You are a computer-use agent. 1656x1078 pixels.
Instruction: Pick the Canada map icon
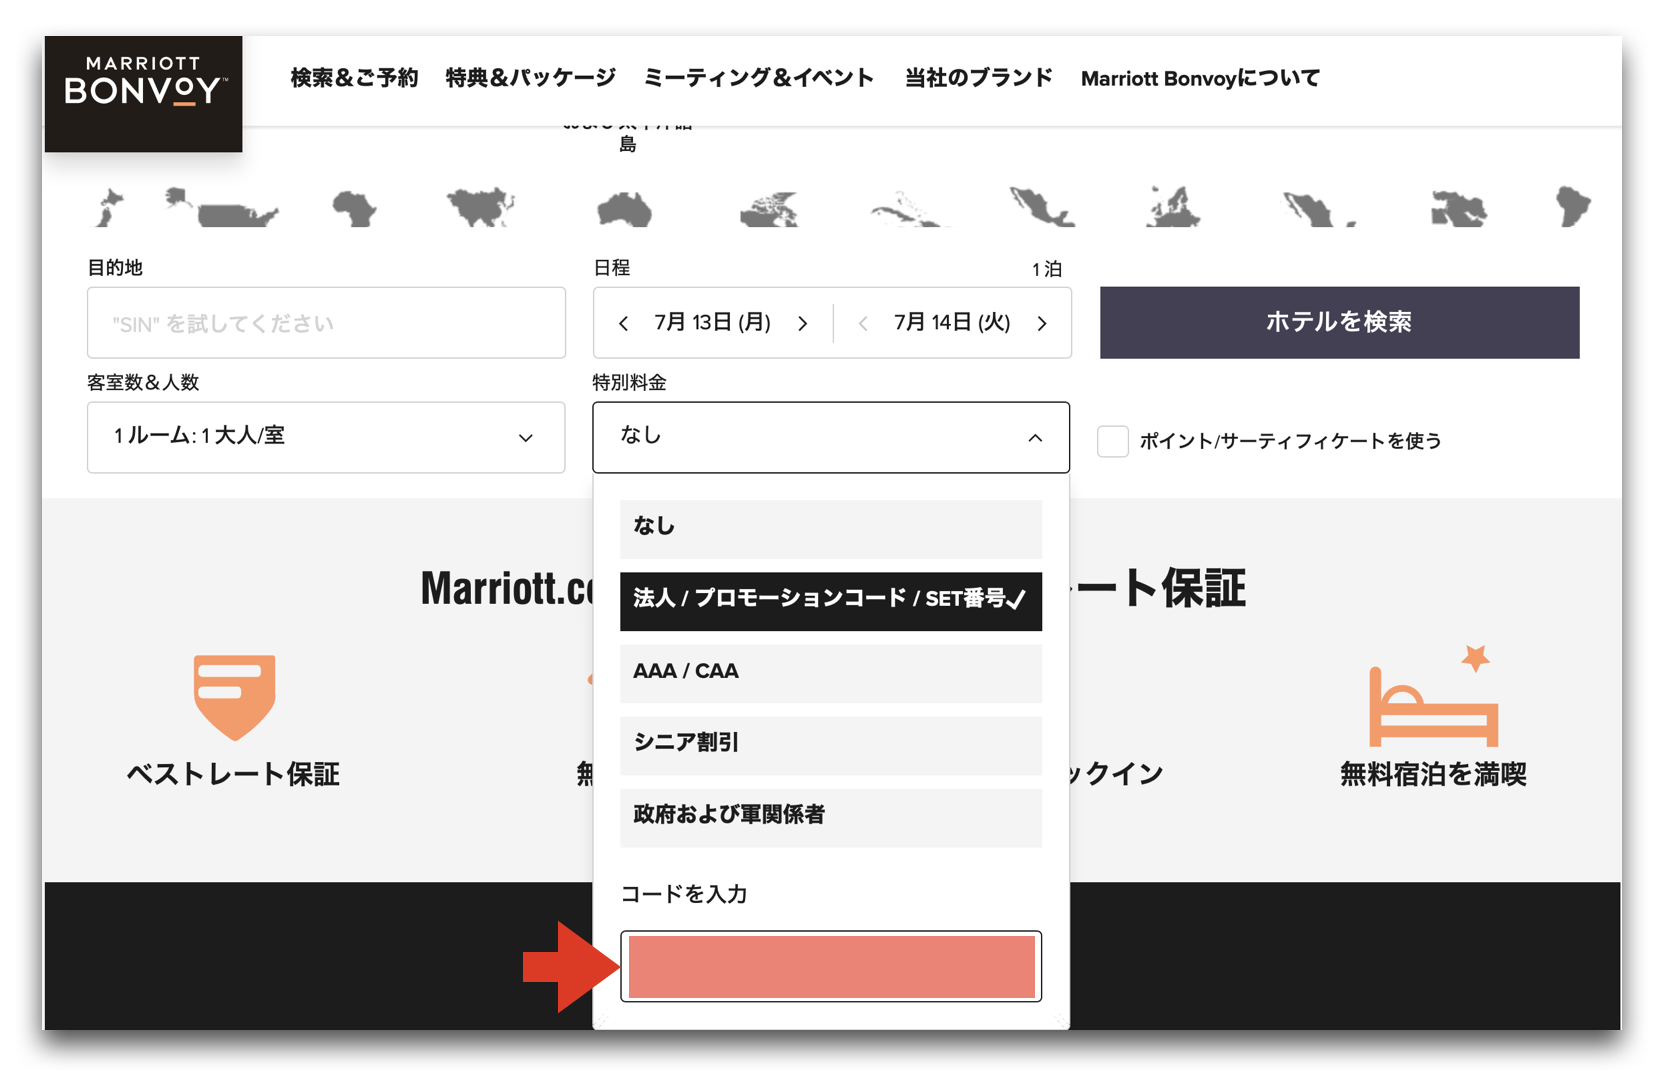tap(769, 209)
